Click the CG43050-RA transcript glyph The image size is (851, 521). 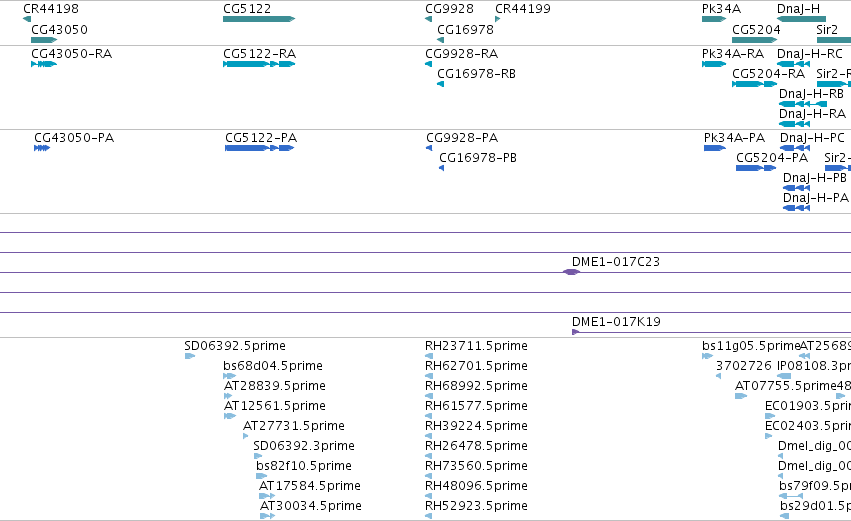click(x=44, y=64)
